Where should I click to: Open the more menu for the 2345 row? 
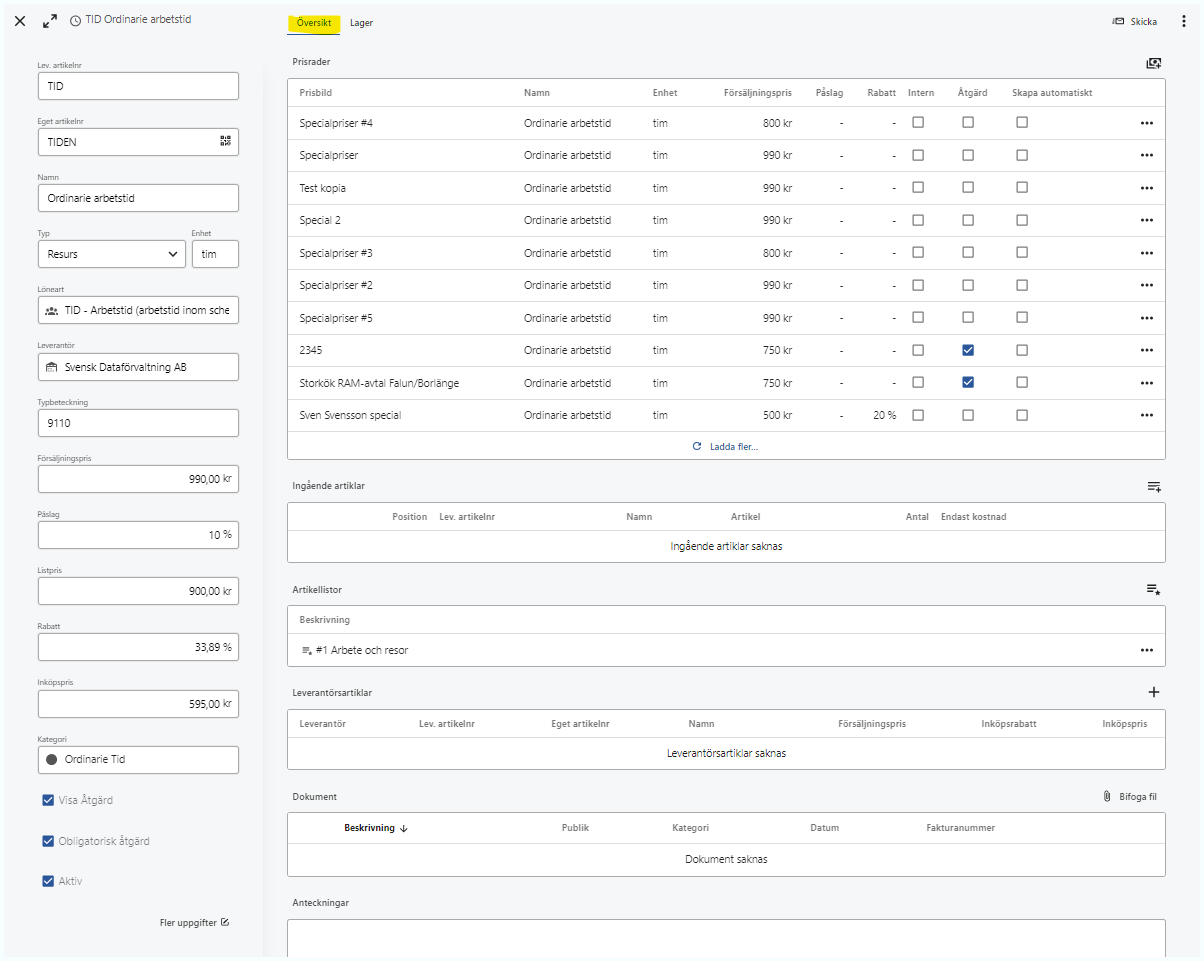point(1146,350)
